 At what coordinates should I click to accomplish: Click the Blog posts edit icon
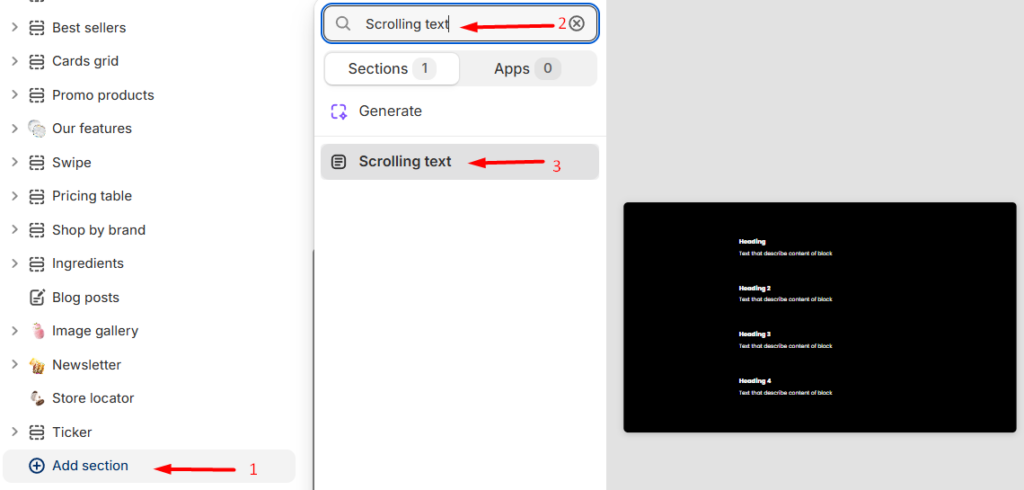[x=37, y=297]
